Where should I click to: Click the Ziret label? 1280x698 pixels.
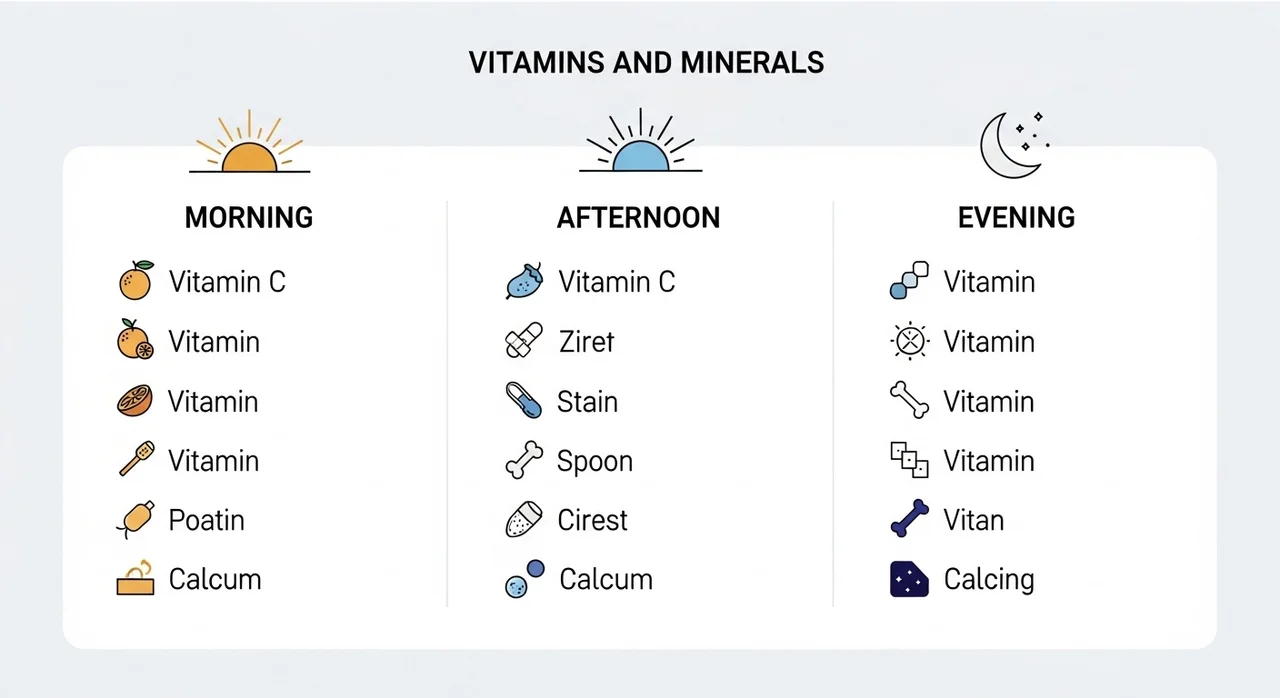pos(586,342)
